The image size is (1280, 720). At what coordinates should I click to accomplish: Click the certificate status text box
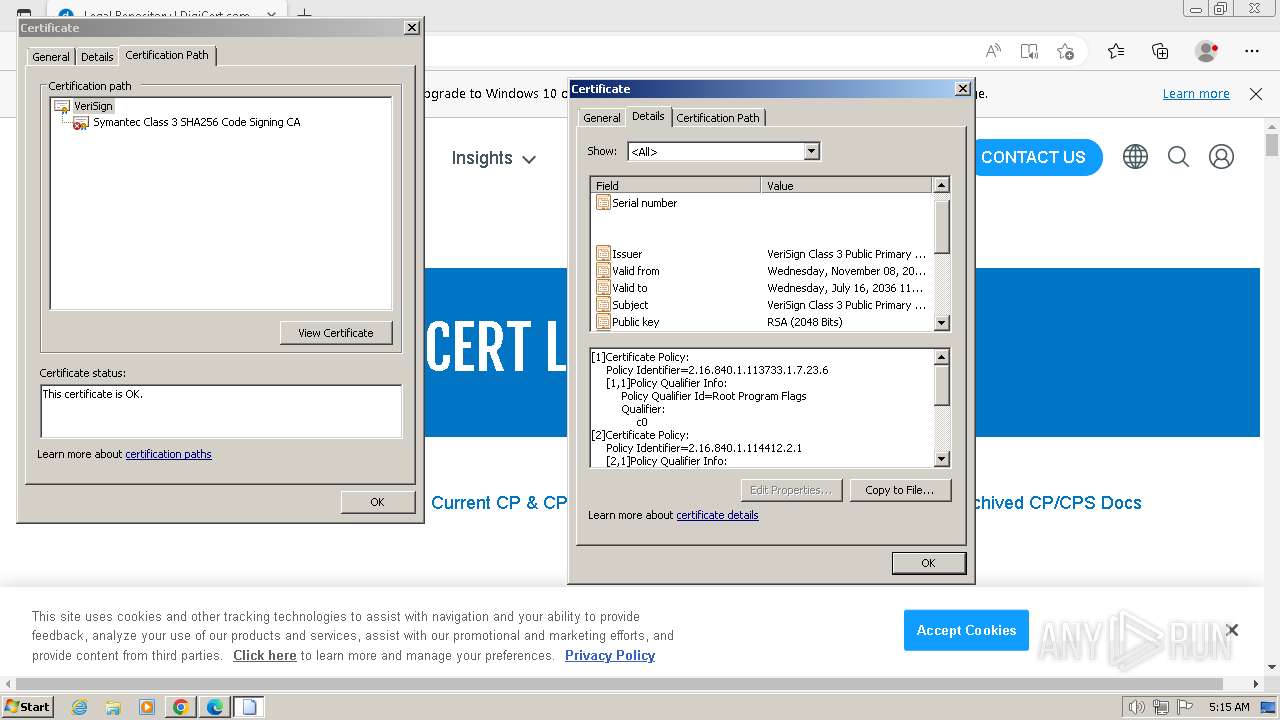pyautogui.click(x=221, y=411)
